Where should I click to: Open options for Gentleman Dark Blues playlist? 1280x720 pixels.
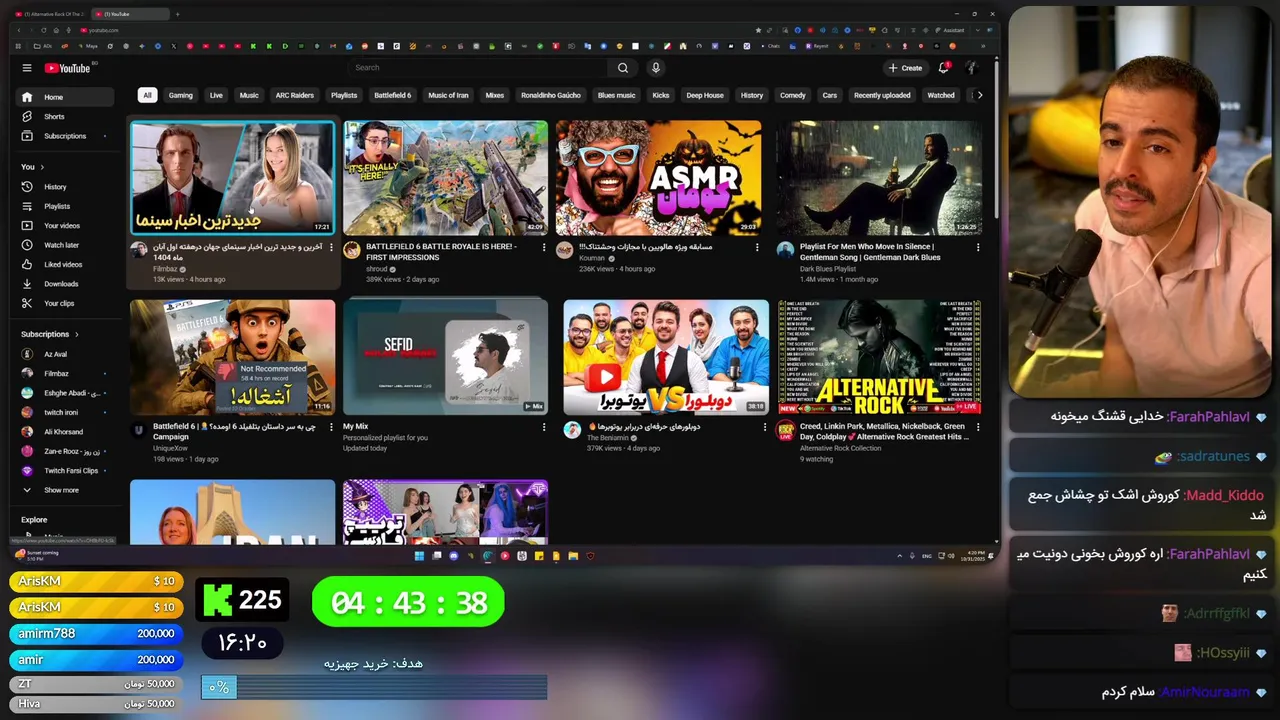pos(978,247)
